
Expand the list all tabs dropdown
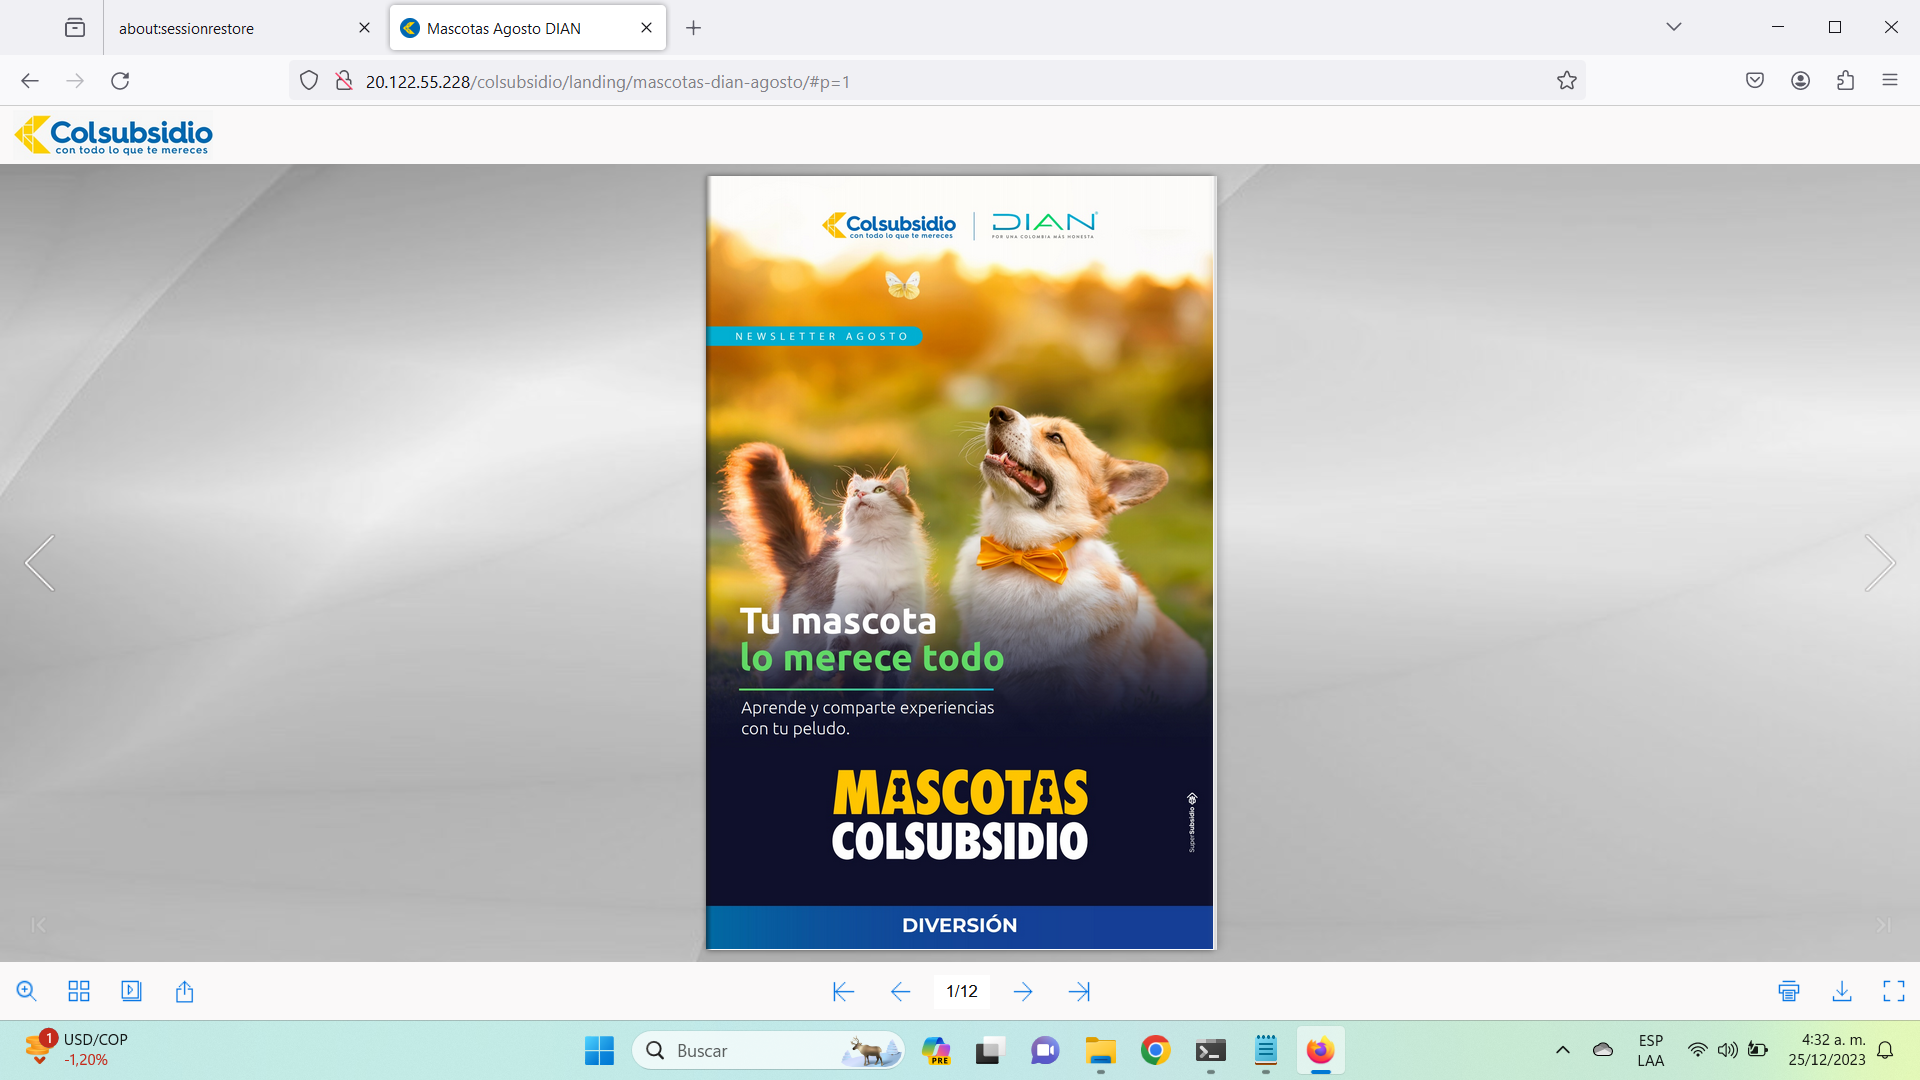[1674, 27]
